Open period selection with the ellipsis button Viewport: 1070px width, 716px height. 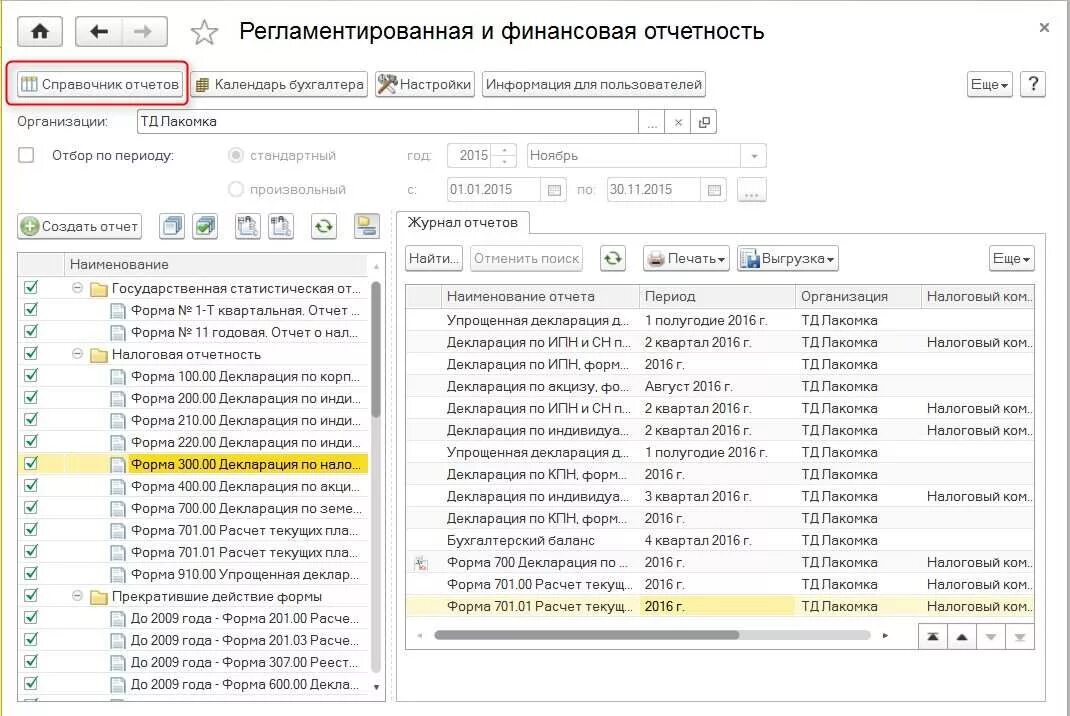751,190
